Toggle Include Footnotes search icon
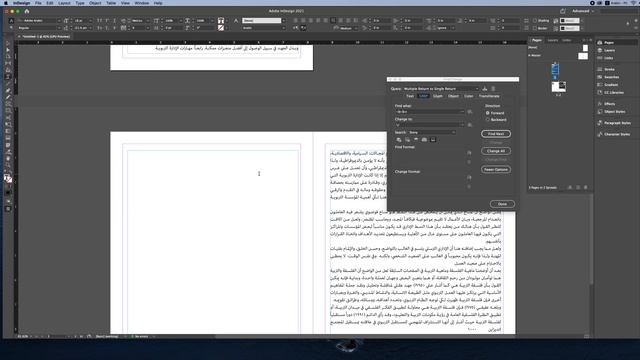Viewport: 640px width, 360px height. [433, 140]
